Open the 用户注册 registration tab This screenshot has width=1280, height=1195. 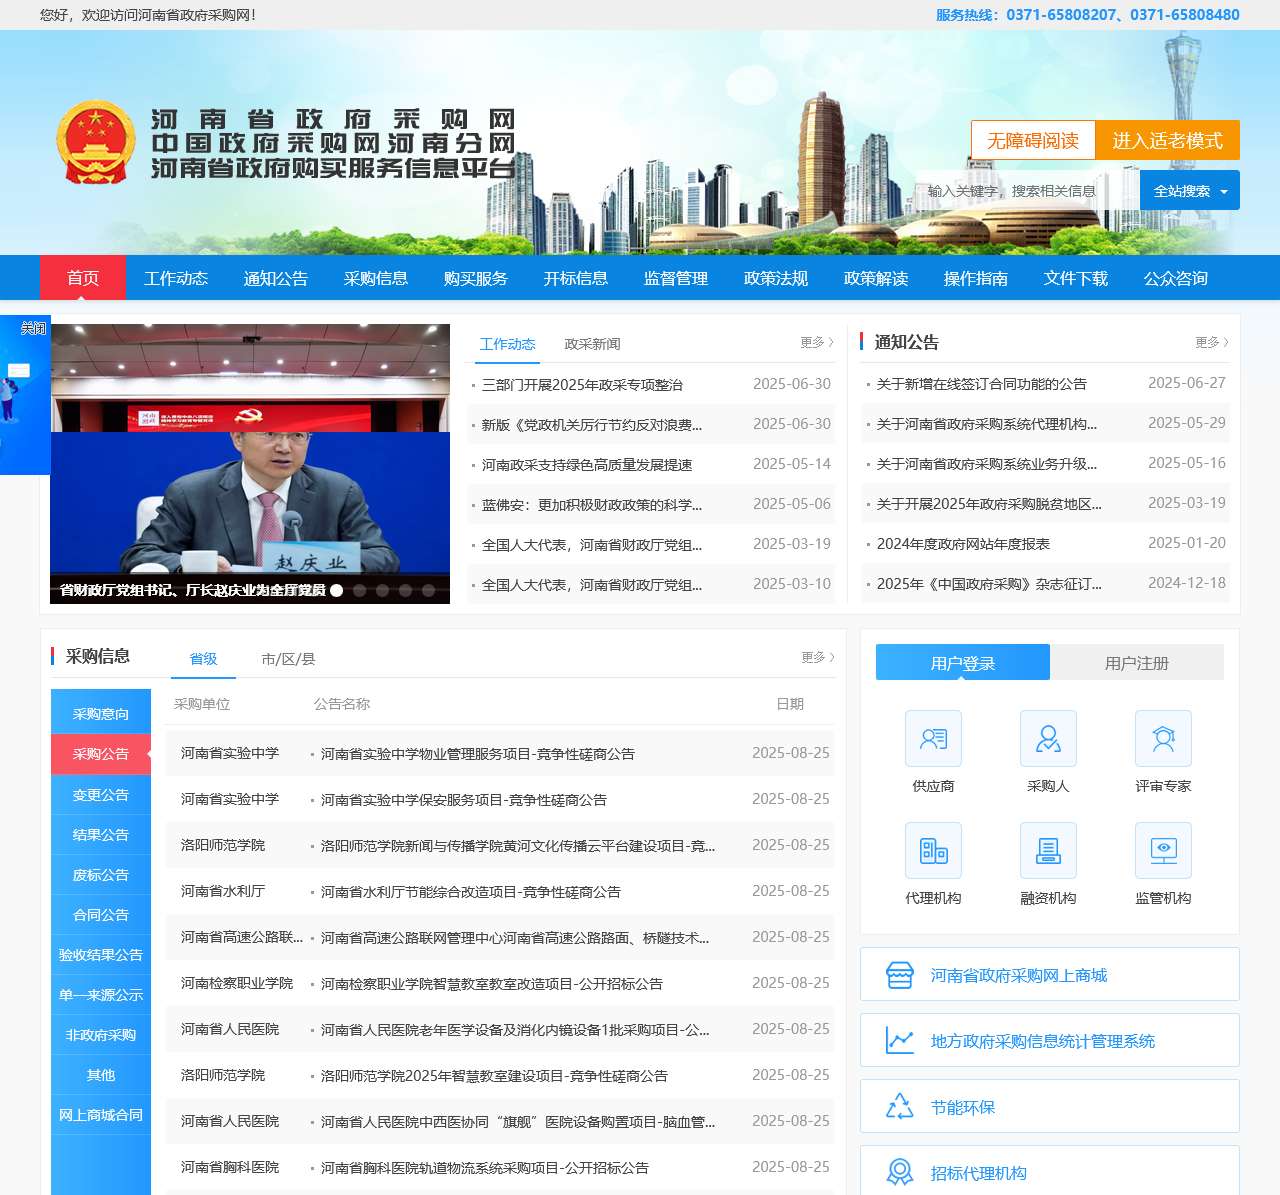pos(1137,662)
